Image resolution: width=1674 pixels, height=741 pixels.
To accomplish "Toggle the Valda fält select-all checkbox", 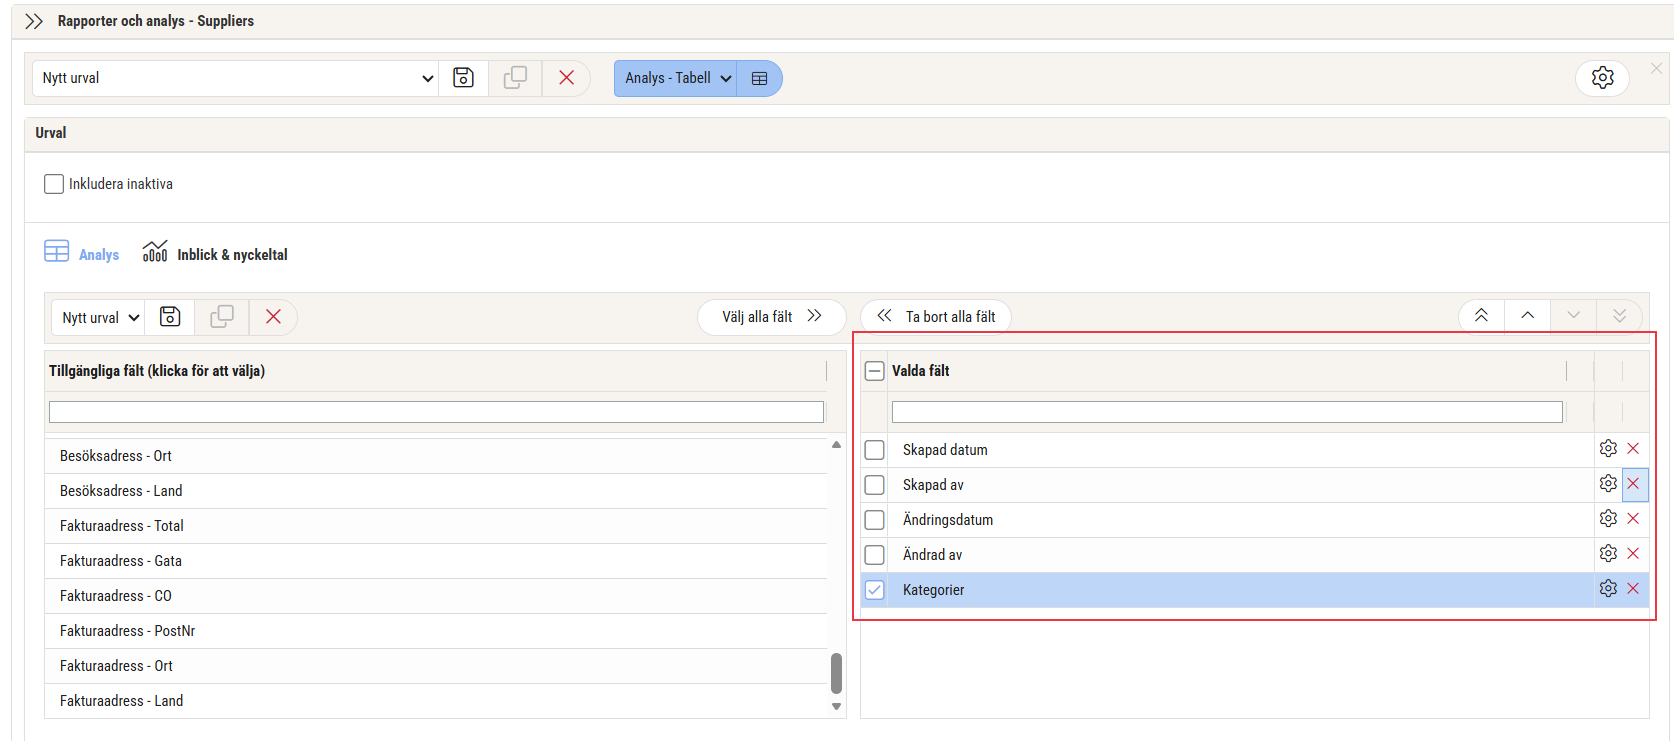I will (874, 371).
